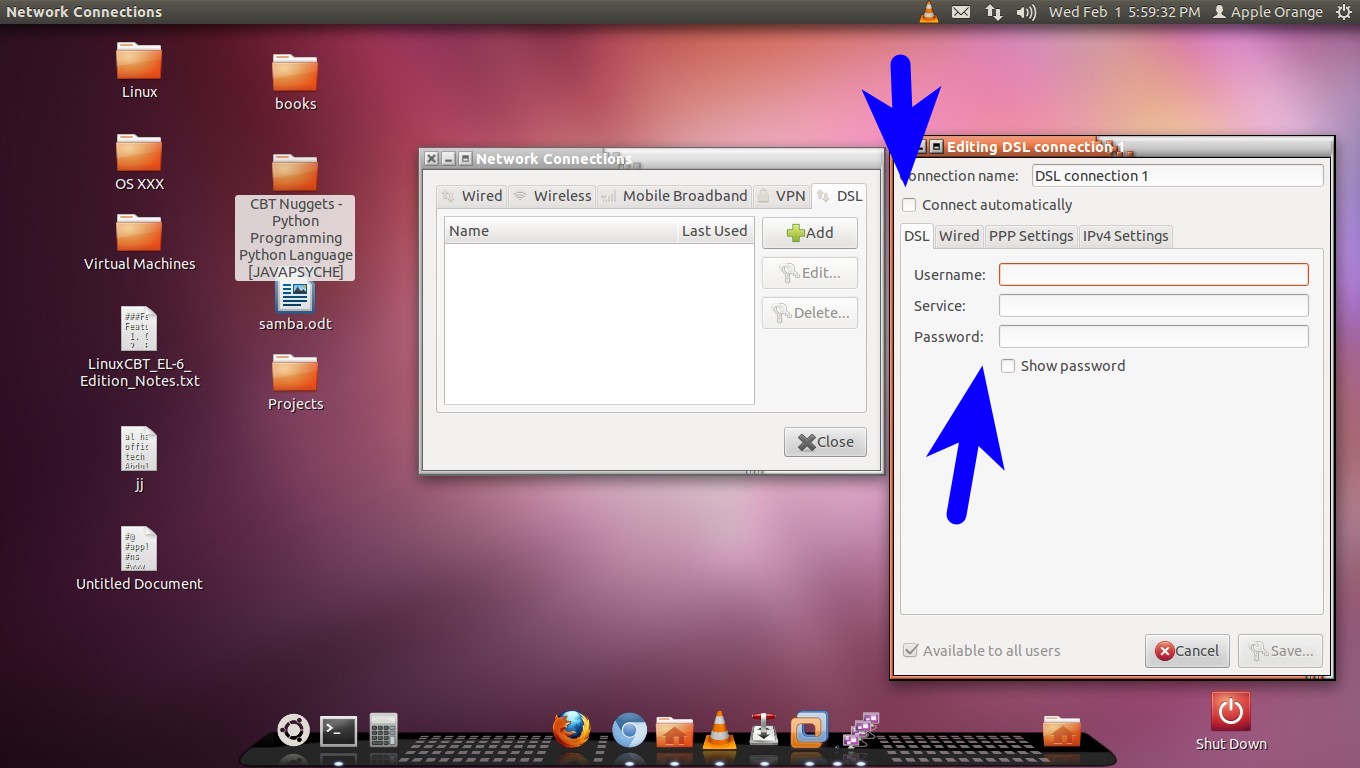Open the Apple Orange user menu
This screenshot has height=768, width=1360.
1268,12
